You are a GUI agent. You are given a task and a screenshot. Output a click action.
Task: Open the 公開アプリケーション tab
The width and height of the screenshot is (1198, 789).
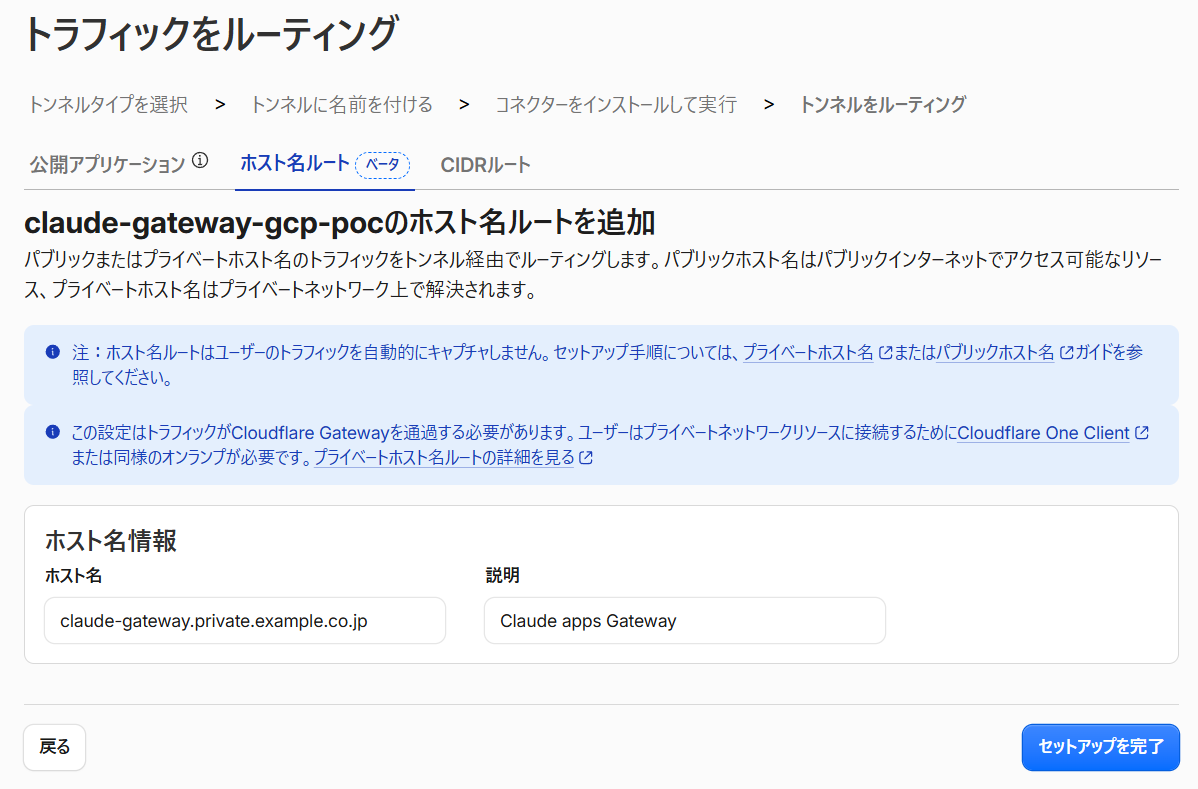click(107, 164)
